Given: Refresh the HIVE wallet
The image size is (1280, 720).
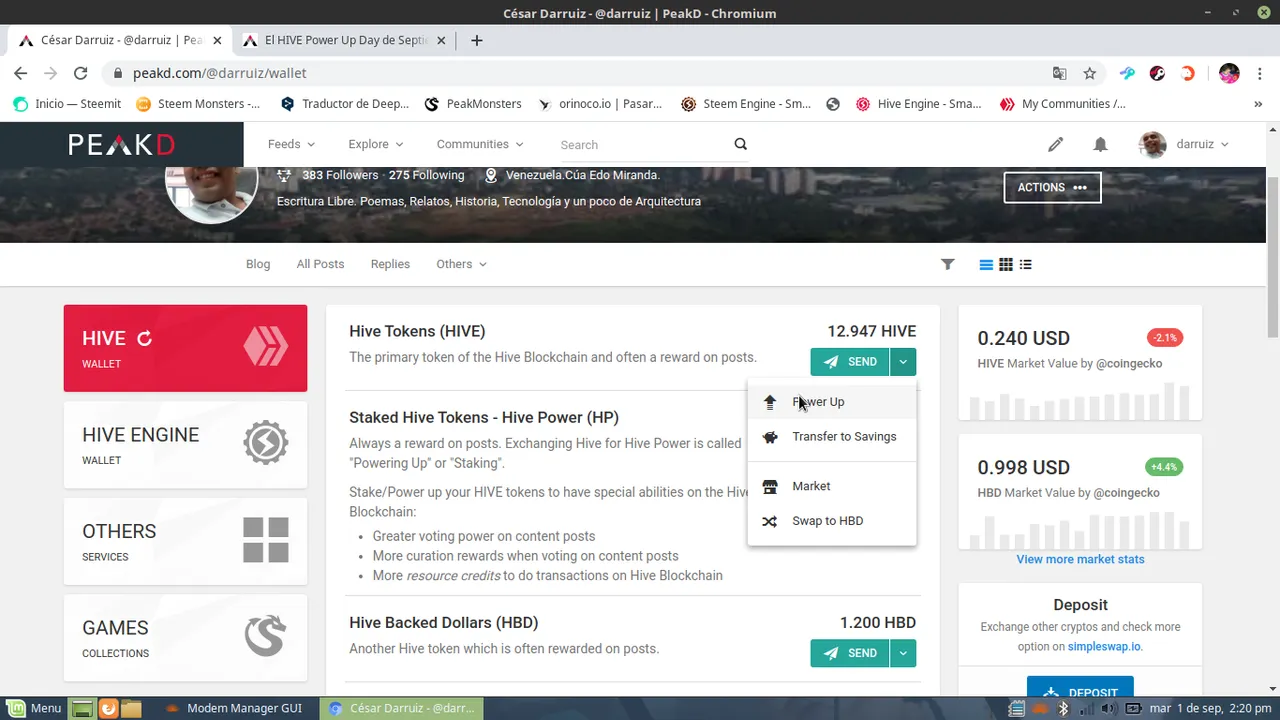Looking at the screenshot, I should (x=144, y=338).
